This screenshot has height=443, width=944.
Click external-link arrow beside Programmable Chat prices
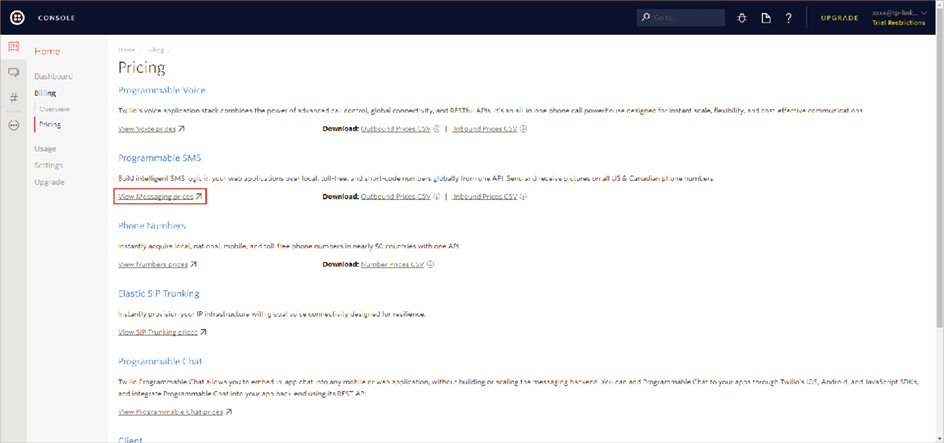(229, 412)
